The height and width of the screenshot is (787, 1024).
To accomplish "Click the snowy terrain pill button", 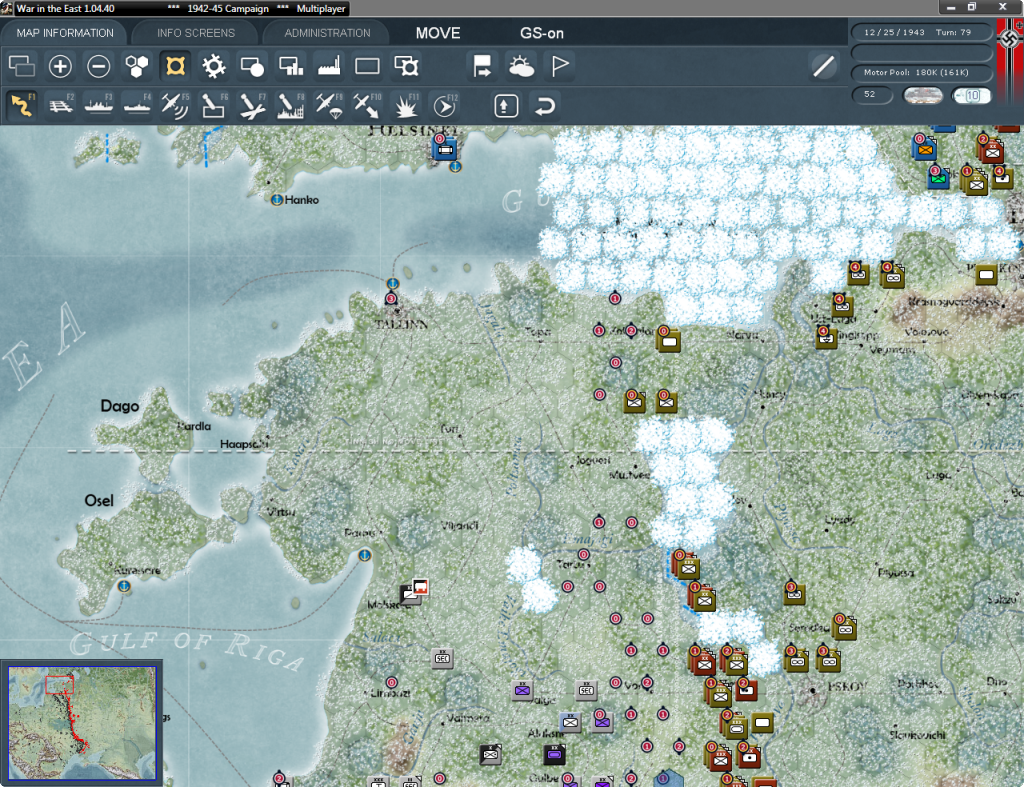I will tap(922, 95).
